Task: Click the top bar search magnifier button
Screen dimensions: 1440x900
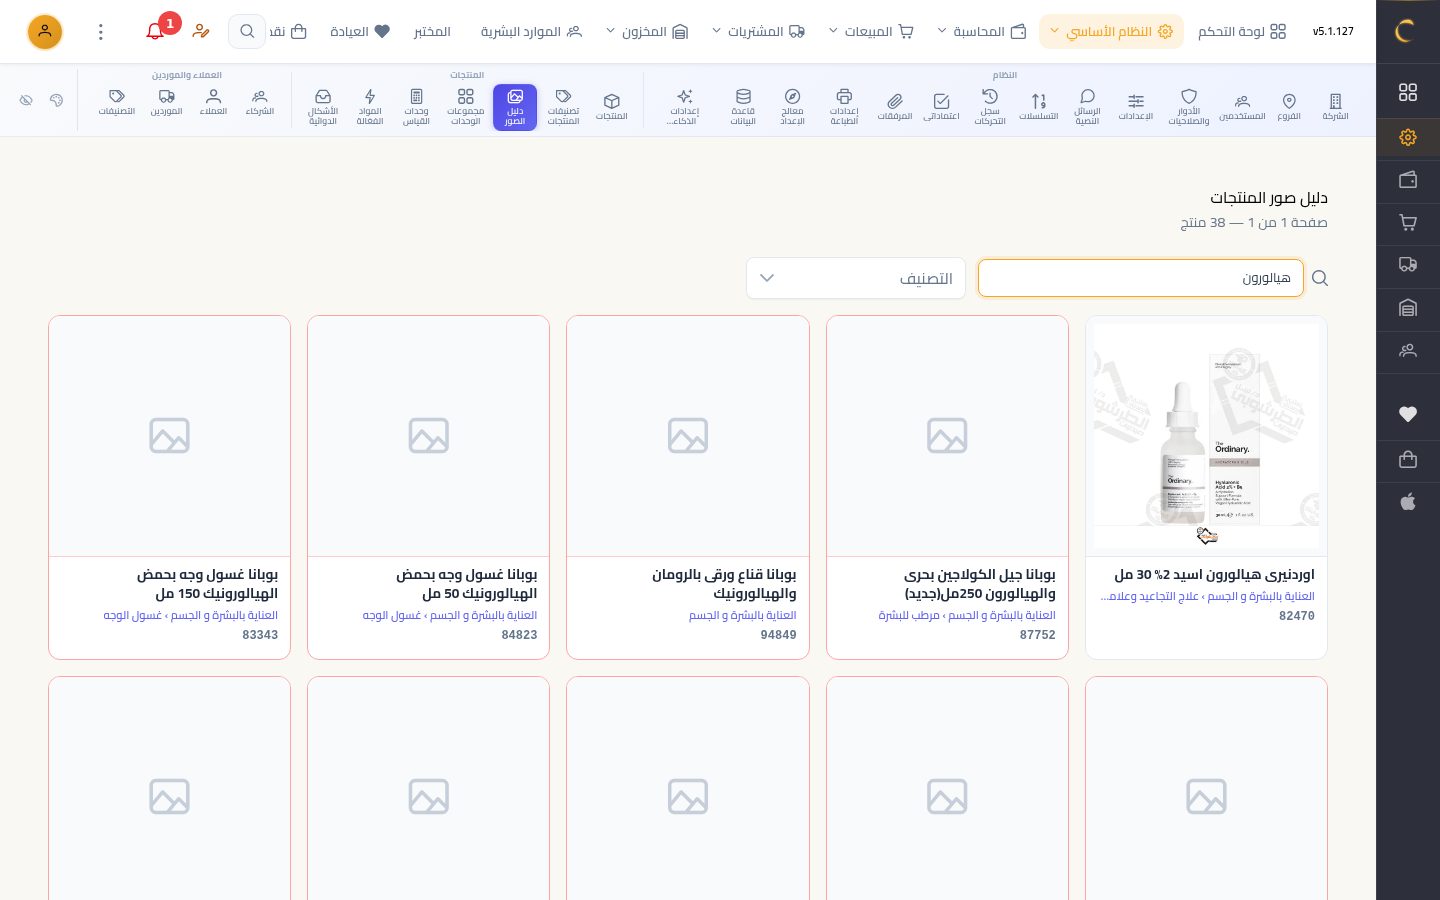Action: 247,32
